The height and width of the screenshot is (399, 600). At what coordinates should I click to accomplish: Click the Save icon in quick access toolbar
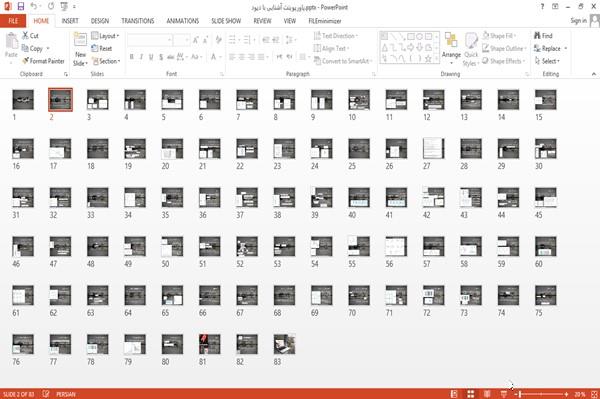(x=21, y=7)
